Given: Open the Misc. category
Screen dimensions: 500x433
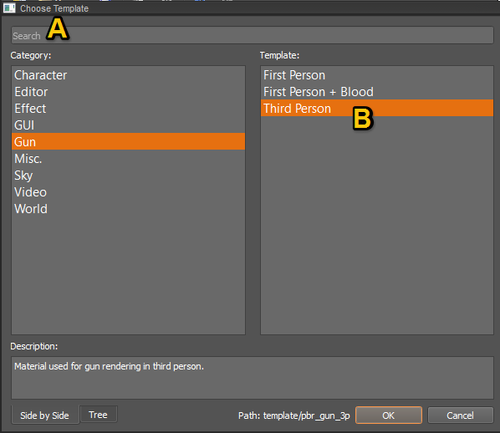Looking at the screenshot, I should (x=128, y=159).
